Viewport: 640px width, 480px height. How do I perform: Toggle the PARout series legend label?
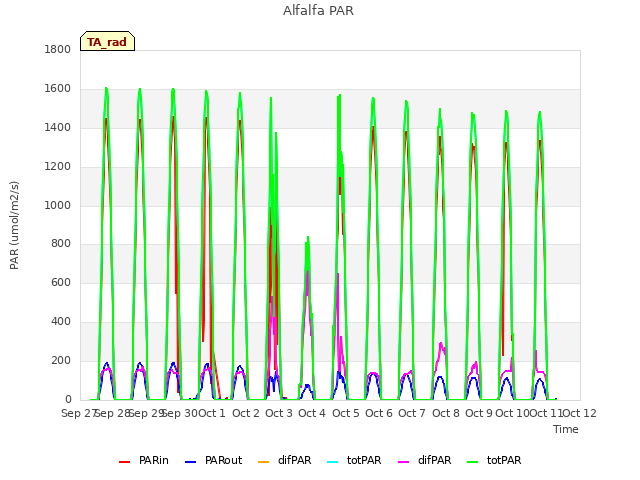pyautogui.click(x=223, y=460)
